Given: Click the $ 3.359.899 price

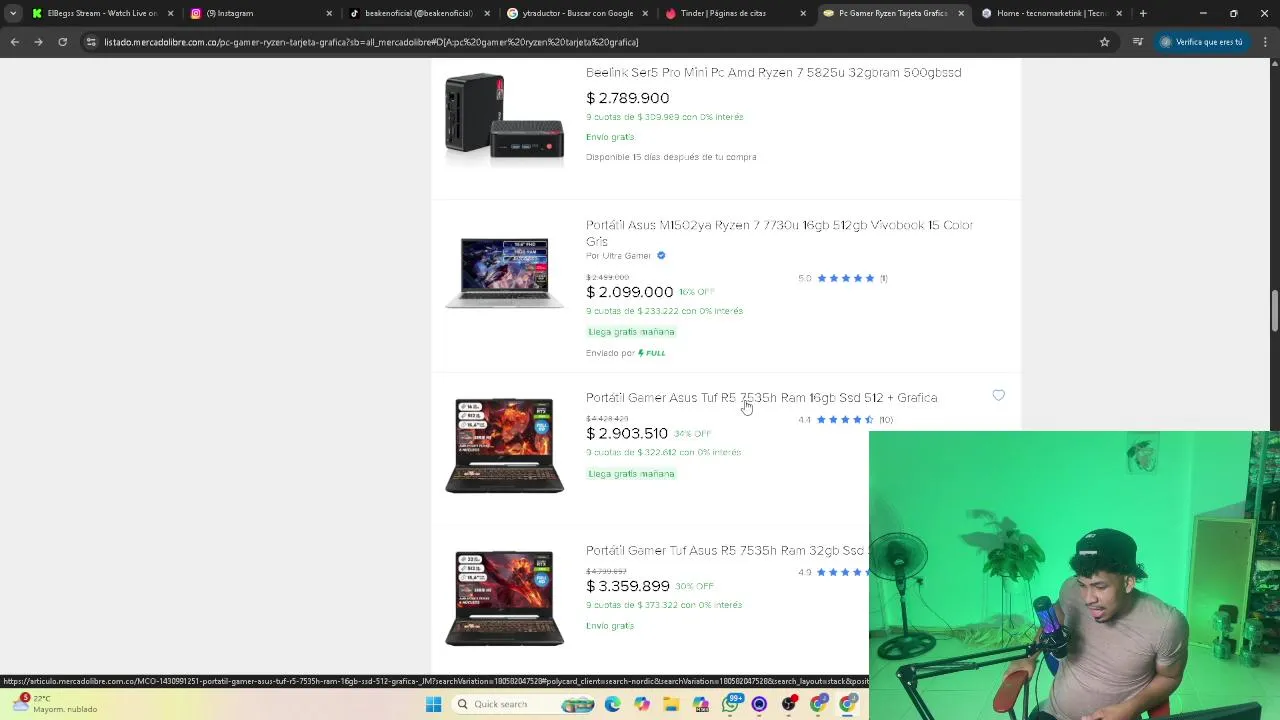Looking at the screenshot, I should (x=628, y=586).
